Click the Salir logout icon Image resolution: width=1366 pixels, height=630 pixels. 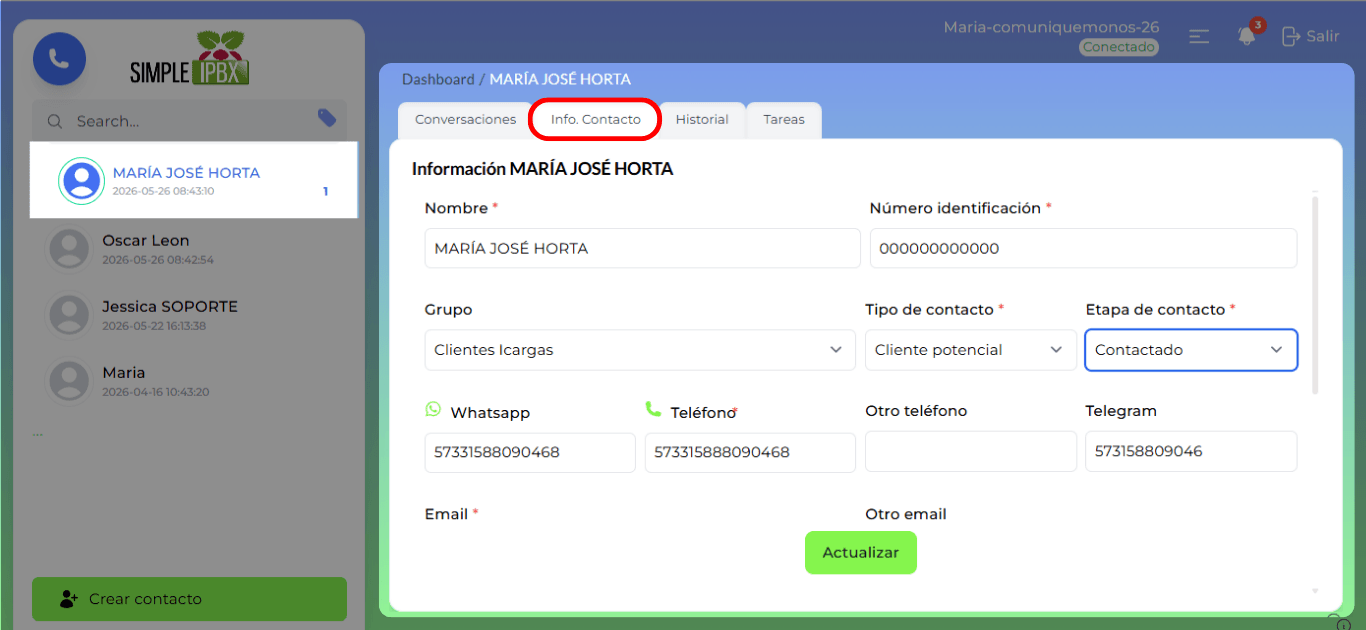tap(1291, 36)
